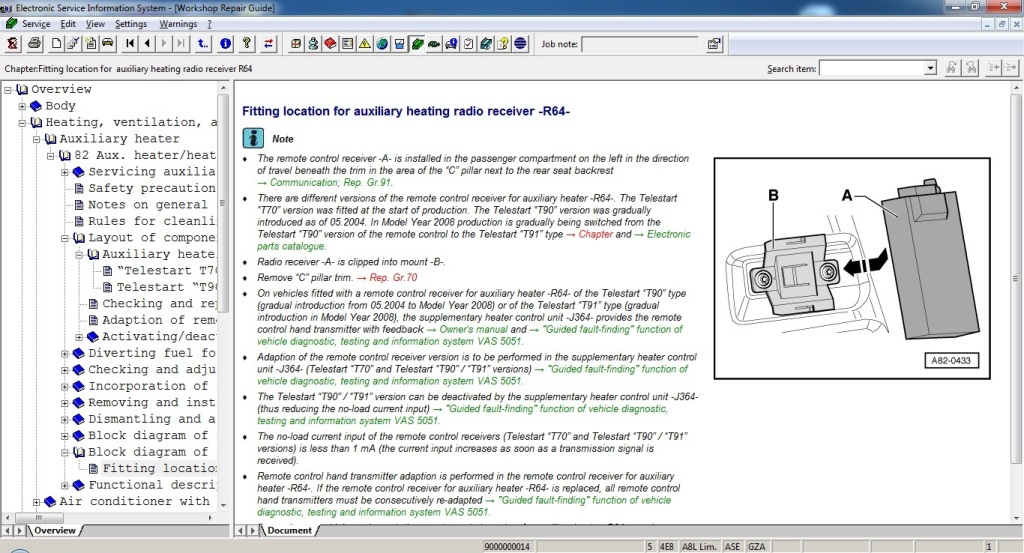Image resolution: width=1024 pixels, height=553 pixels.
Task: Jump to first page with skip-back arrow
Action: (x=130, y=44)
